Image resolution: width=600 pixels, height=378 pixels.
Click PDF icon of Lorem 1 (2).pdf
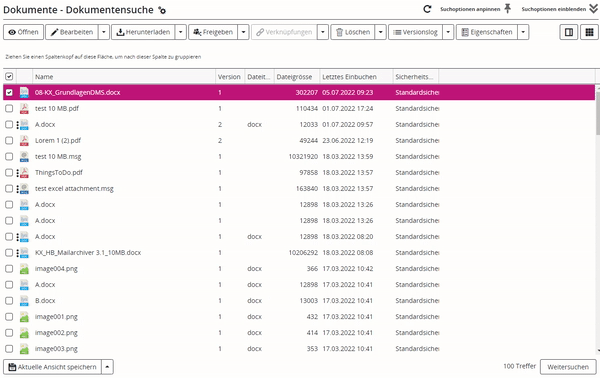coord(24,141)
